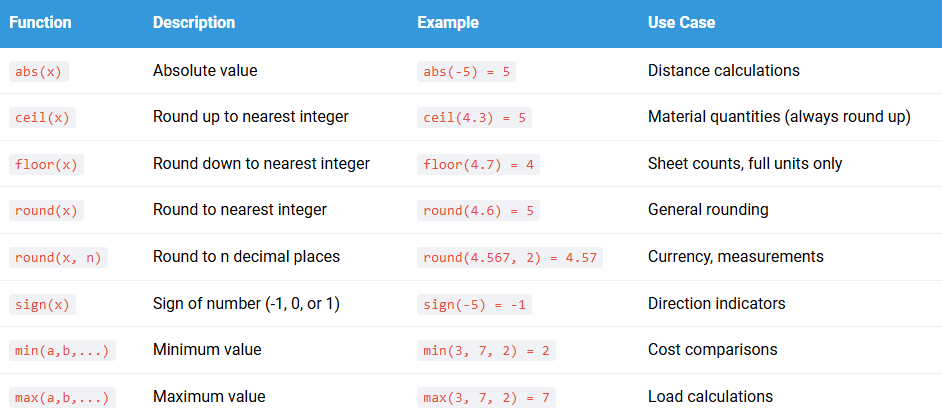The image size is (942, 409).
Task: Select round(x) in the Function column
Action: [46, 211]
